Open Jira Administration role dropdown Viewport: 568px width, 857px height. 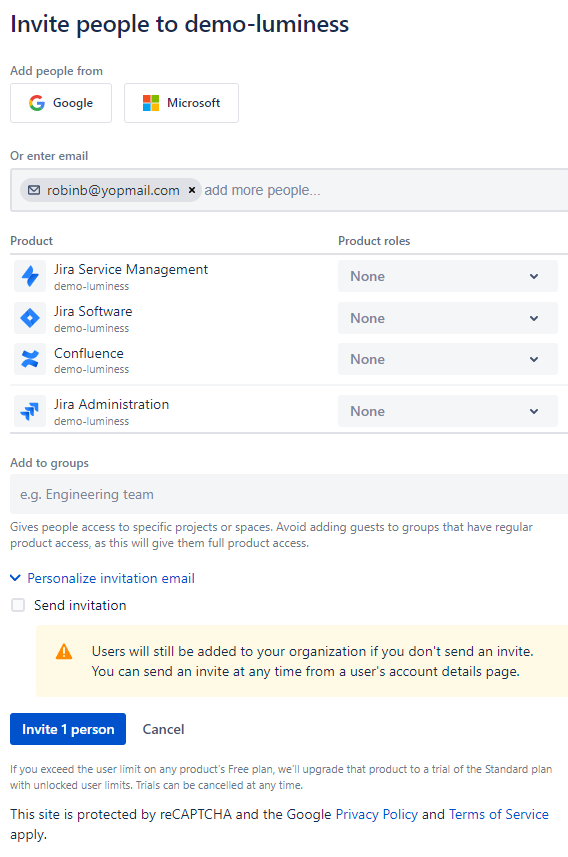click(448, 411)
